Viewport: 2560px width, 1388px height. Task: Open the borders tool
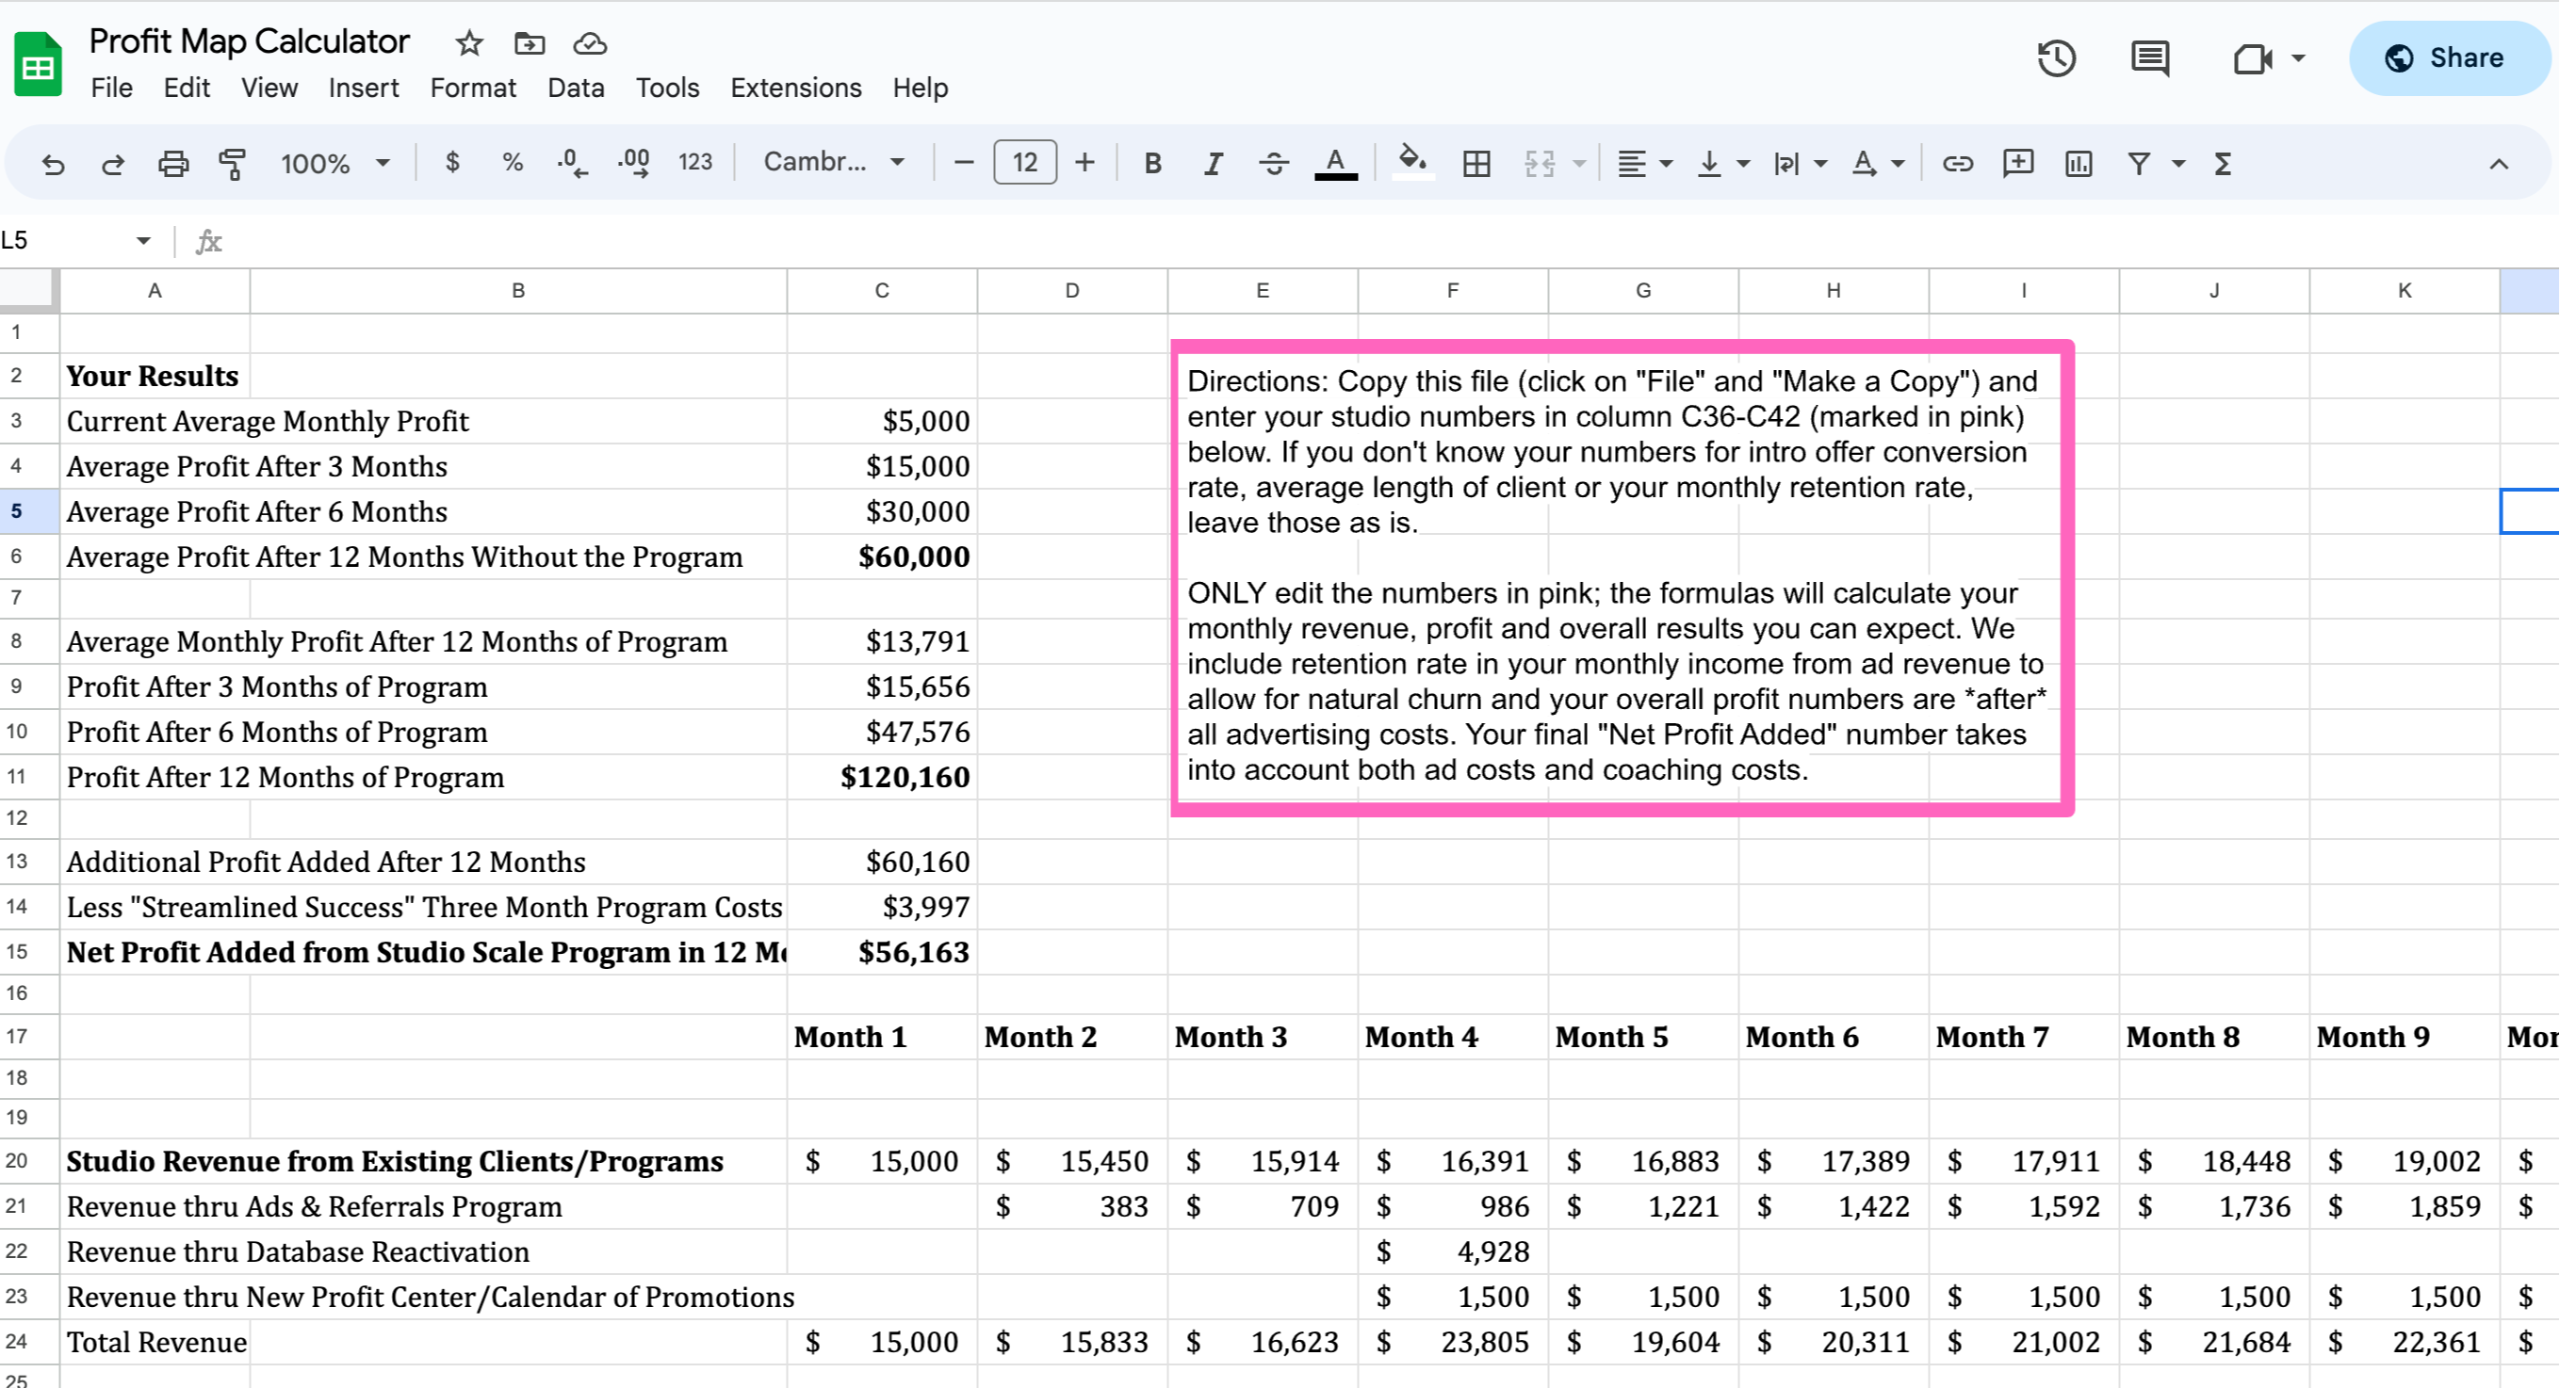pyautogui.click(x=1476, y=163)
